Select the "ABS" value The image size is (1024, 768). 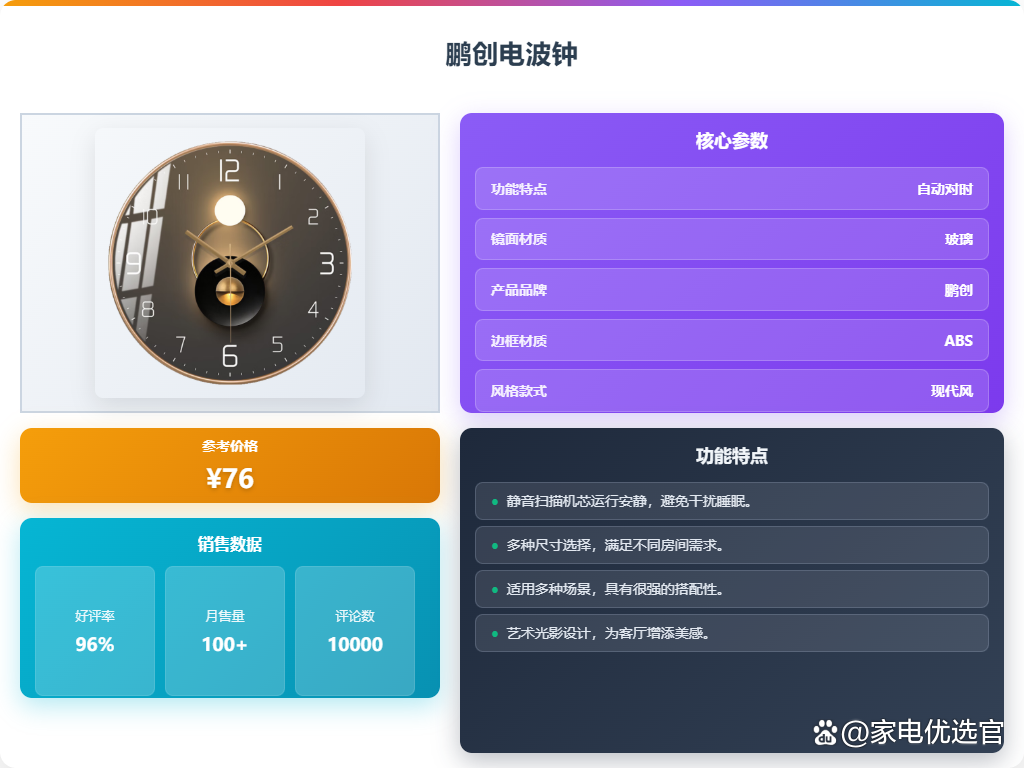[x=959, y=340]
